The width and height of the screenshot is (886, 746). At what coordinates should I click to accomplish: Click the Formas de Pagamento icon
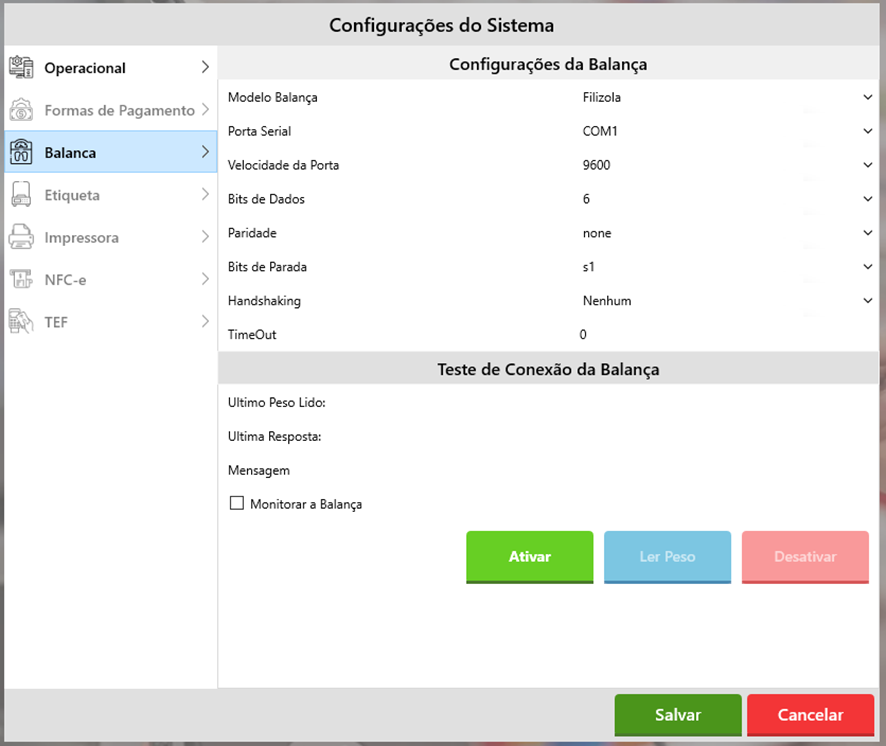[x=21, y=110]
